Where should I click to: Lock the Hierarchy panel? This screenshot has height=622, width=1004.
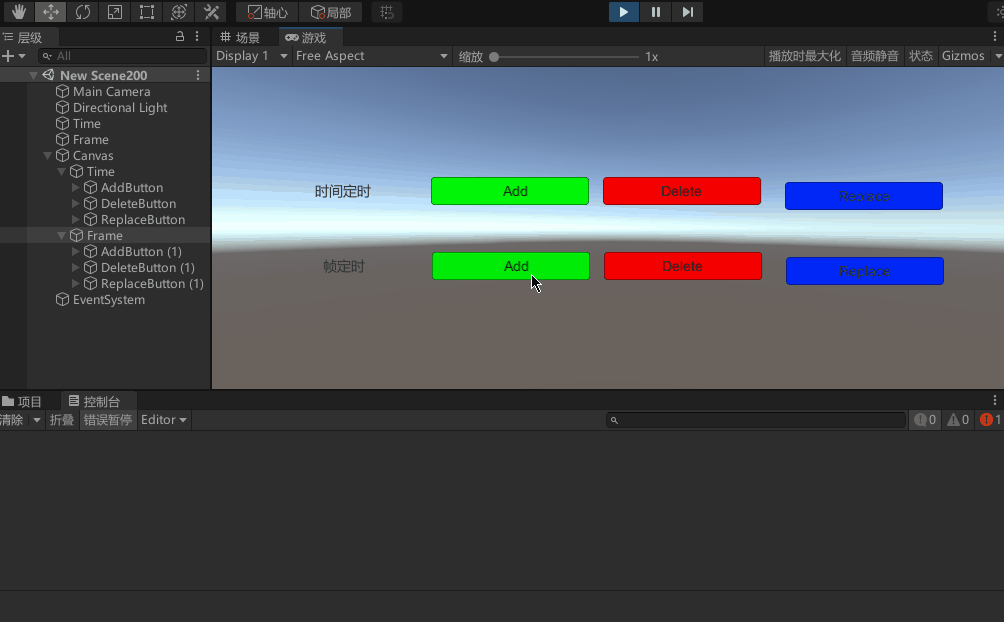(180, 37)
